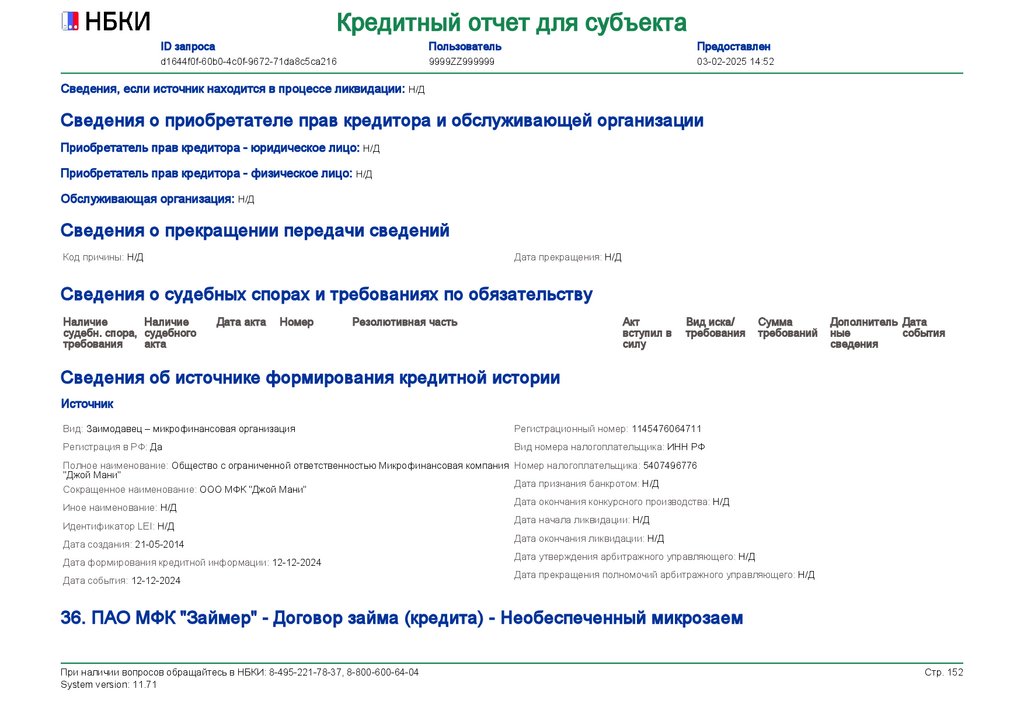Click heading 'Сведения о судебных спорах и требованиях'
Image resolution: width=1024 pixels, height=724 pixels.
click(327, 294)
